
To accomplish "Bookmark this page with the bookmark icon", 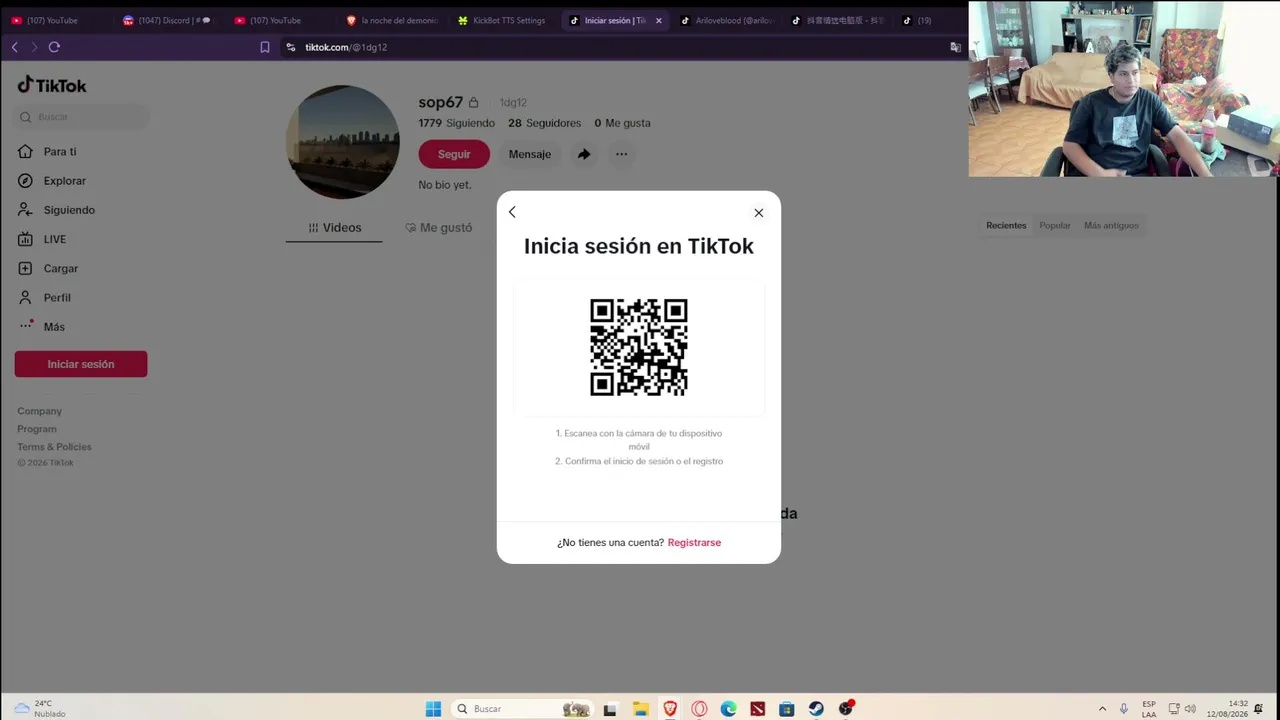I will (x=265, y=47).
